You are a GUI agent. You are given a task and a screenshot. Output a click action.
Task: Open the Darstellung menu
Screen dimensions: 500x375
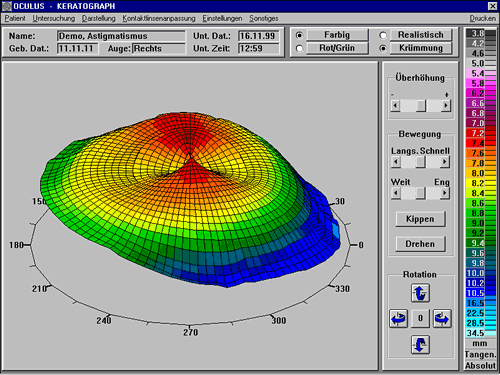pyautogui.click(x=99, y=18)
